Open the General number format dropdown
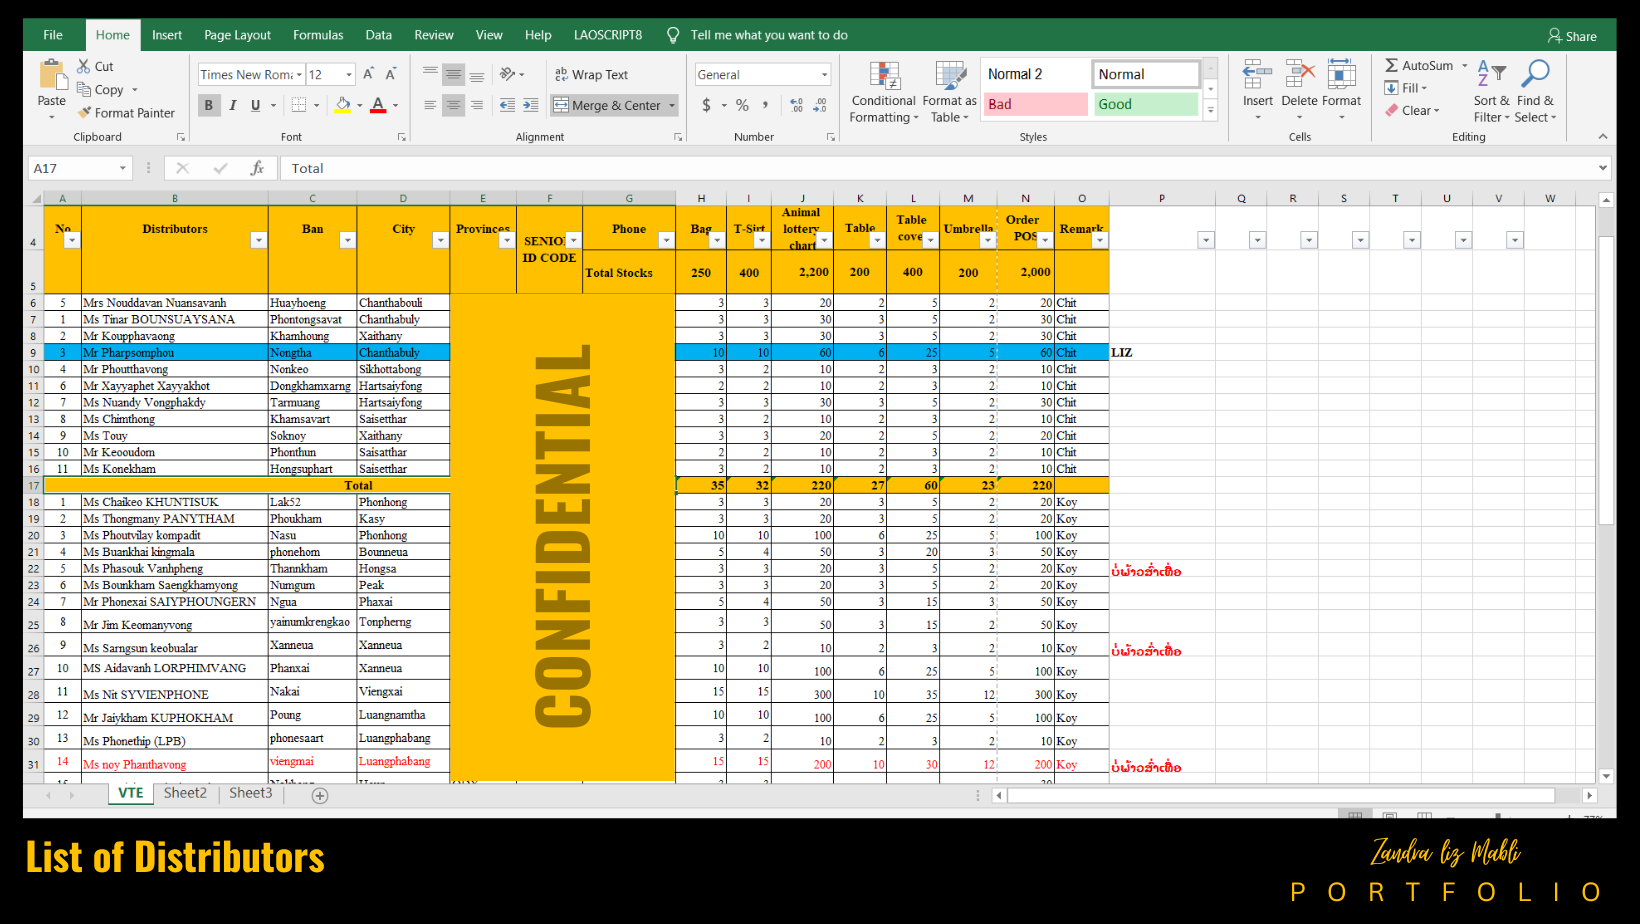This screenshot has width=1640, height=924. tap(825, 75)
